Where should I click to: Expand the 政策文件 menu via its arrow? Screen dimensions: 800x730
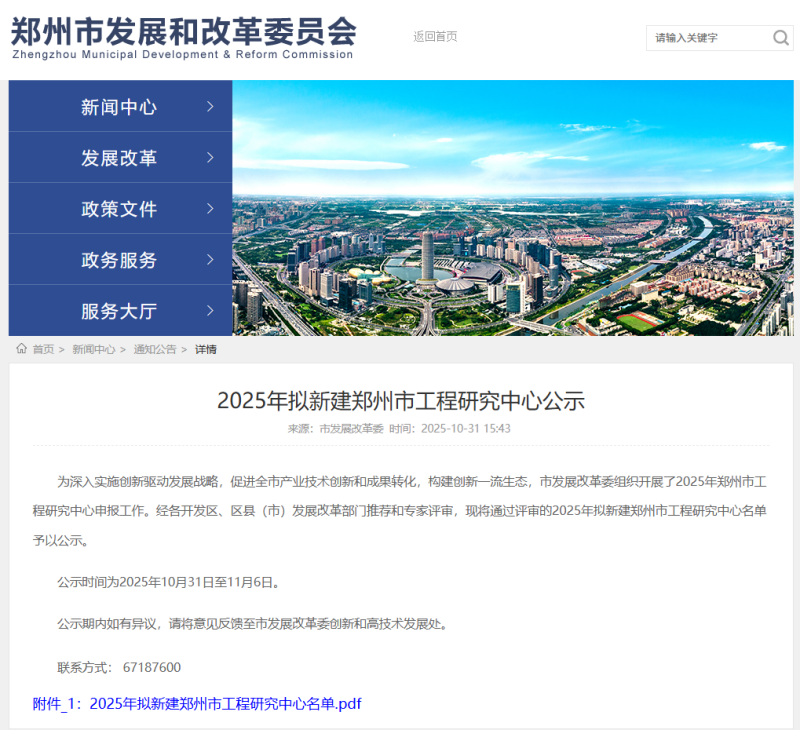(208, 209)
